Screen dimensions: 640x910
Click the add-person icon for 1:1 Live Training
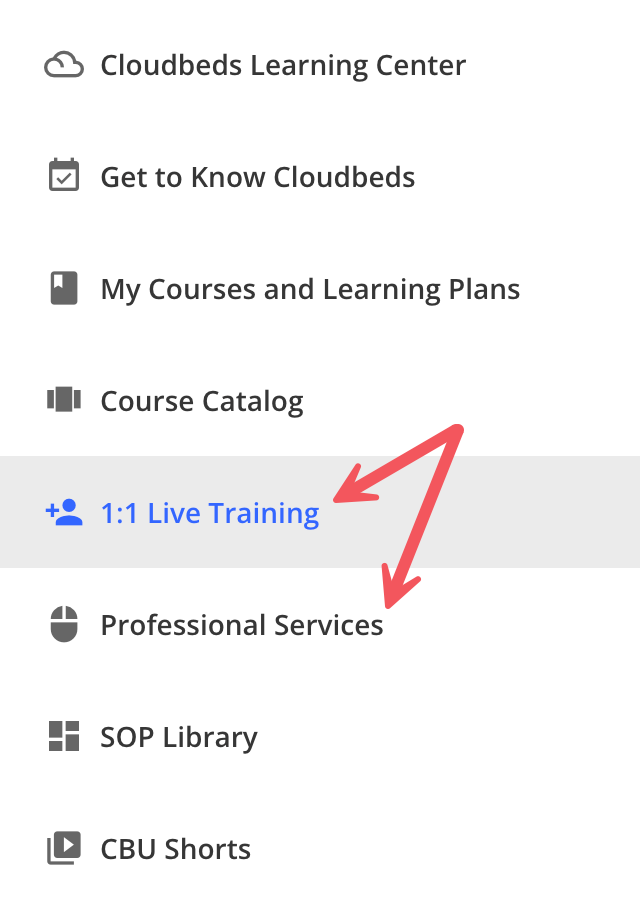64,513
